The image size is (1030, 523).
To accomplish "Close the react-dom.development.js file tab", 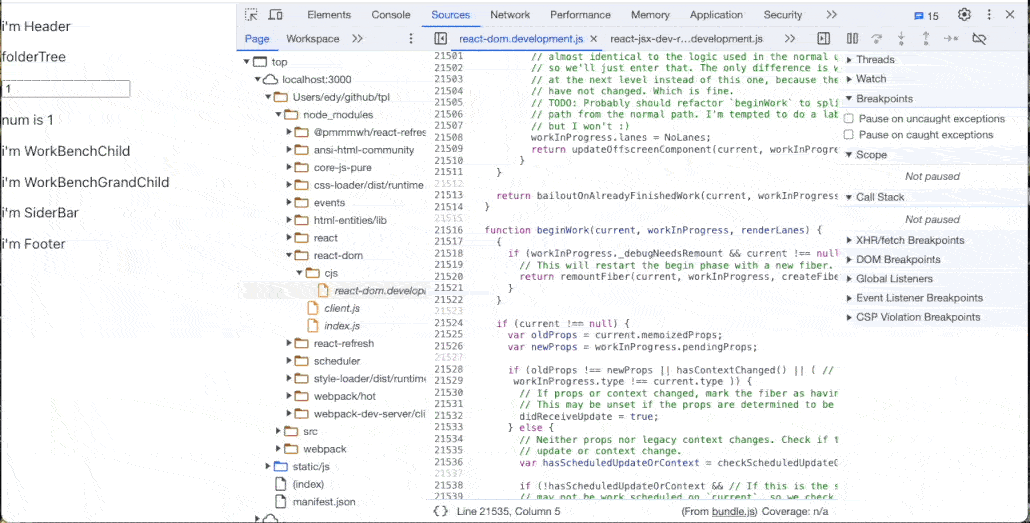I will [593, 39].
